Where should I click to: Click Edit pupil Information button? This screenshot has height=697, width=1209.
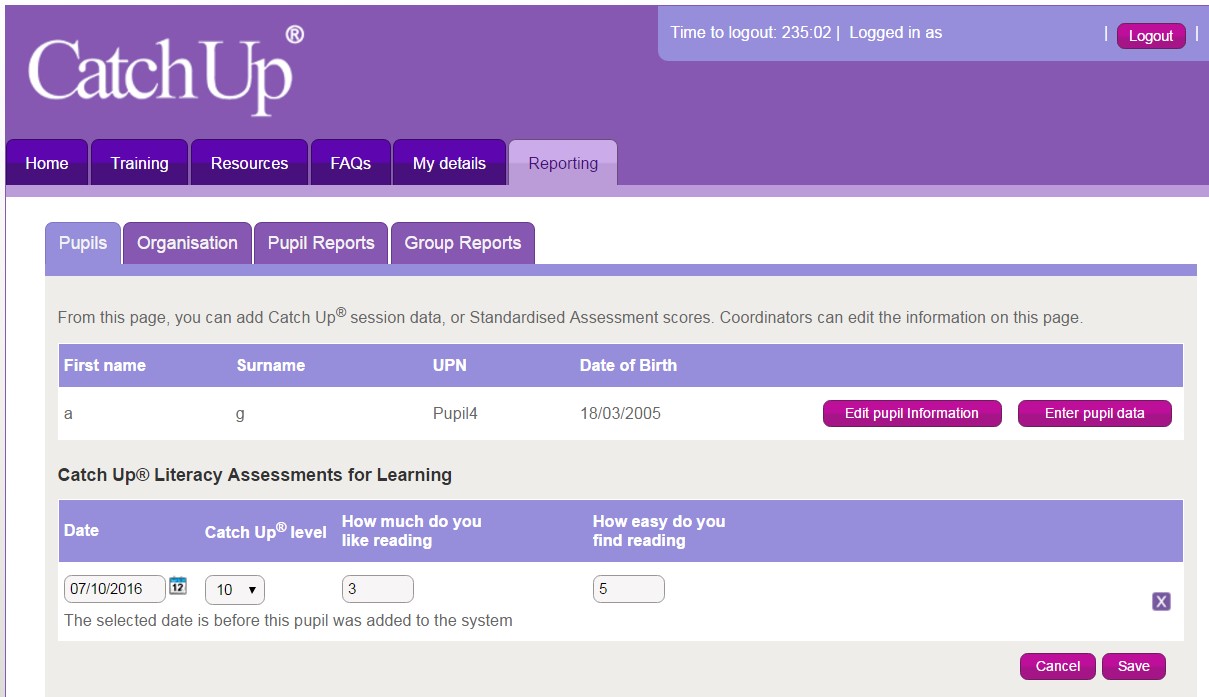912,413
